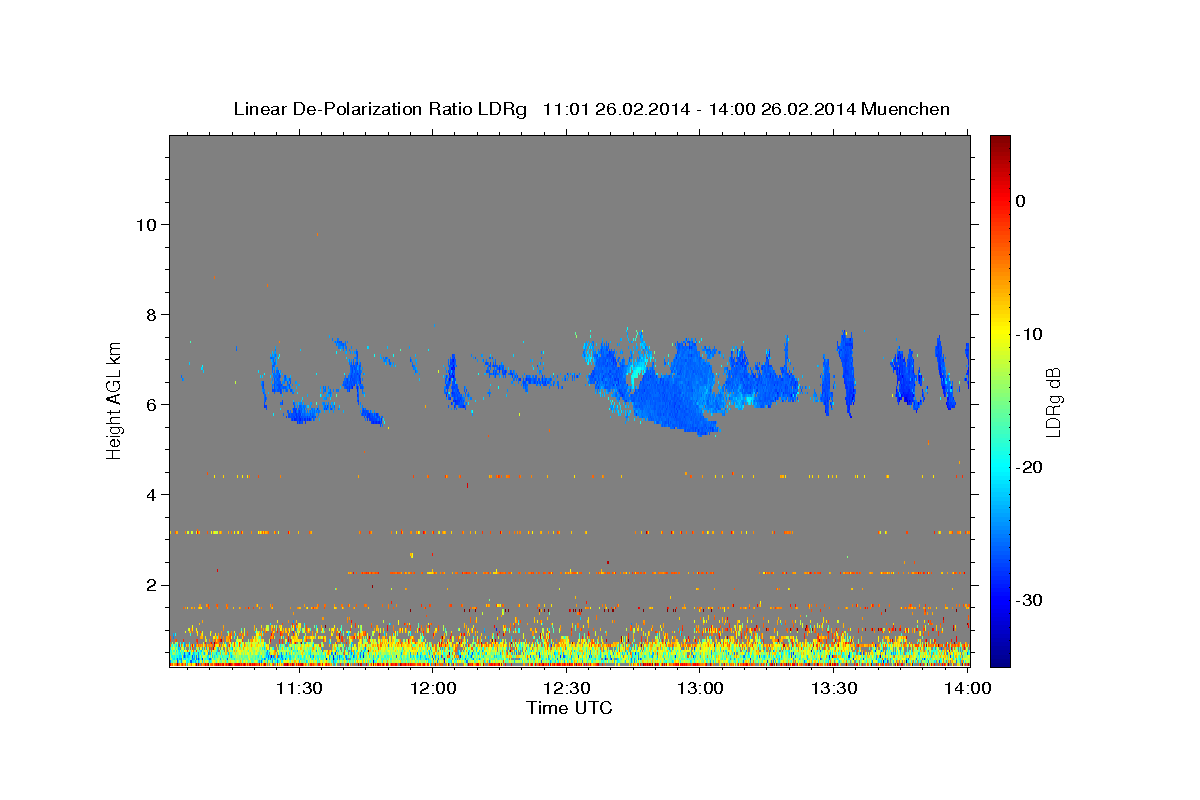This screenshot has width=1200, height=800.
Task: Click the colorbar label '0'
Action: coord(1021,201)
